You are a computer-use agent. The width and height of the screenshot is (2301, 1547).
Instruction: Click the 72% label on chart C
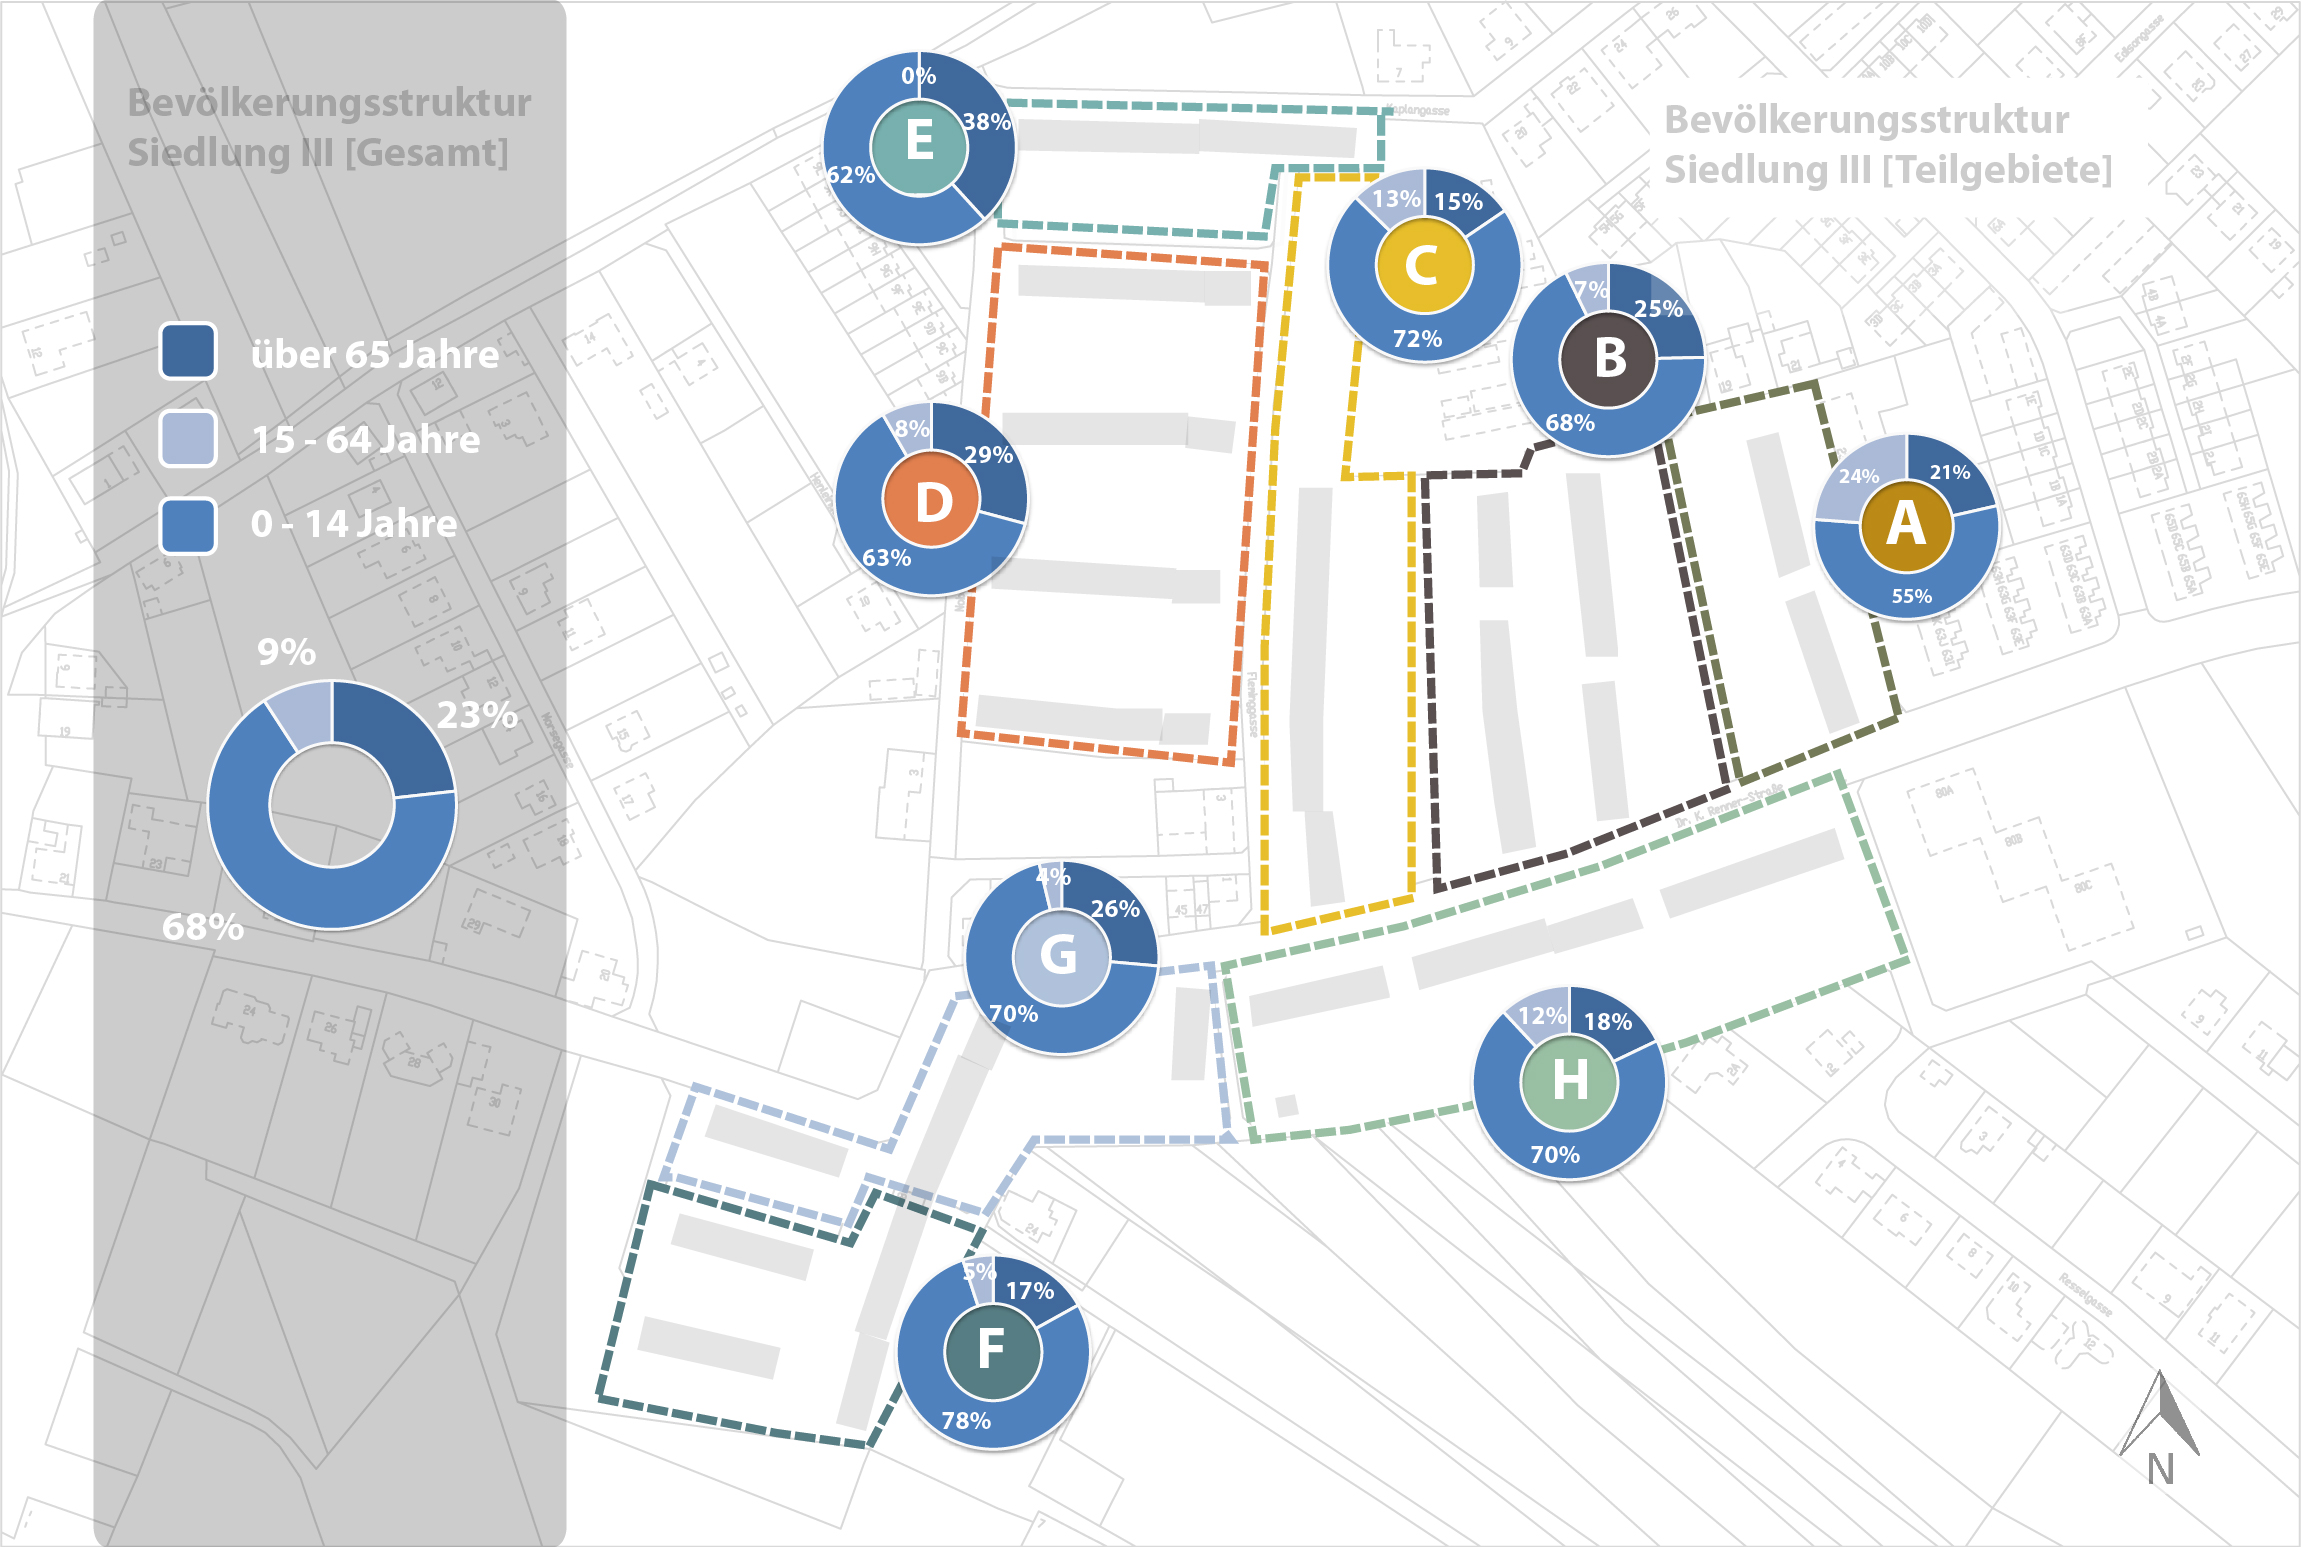(1418, 339)
